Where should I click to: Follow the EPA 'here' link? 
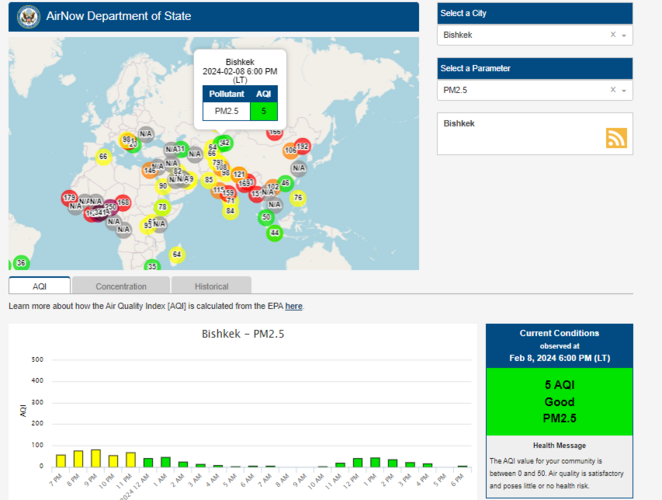pyautogui.click(x=293, y=306)
